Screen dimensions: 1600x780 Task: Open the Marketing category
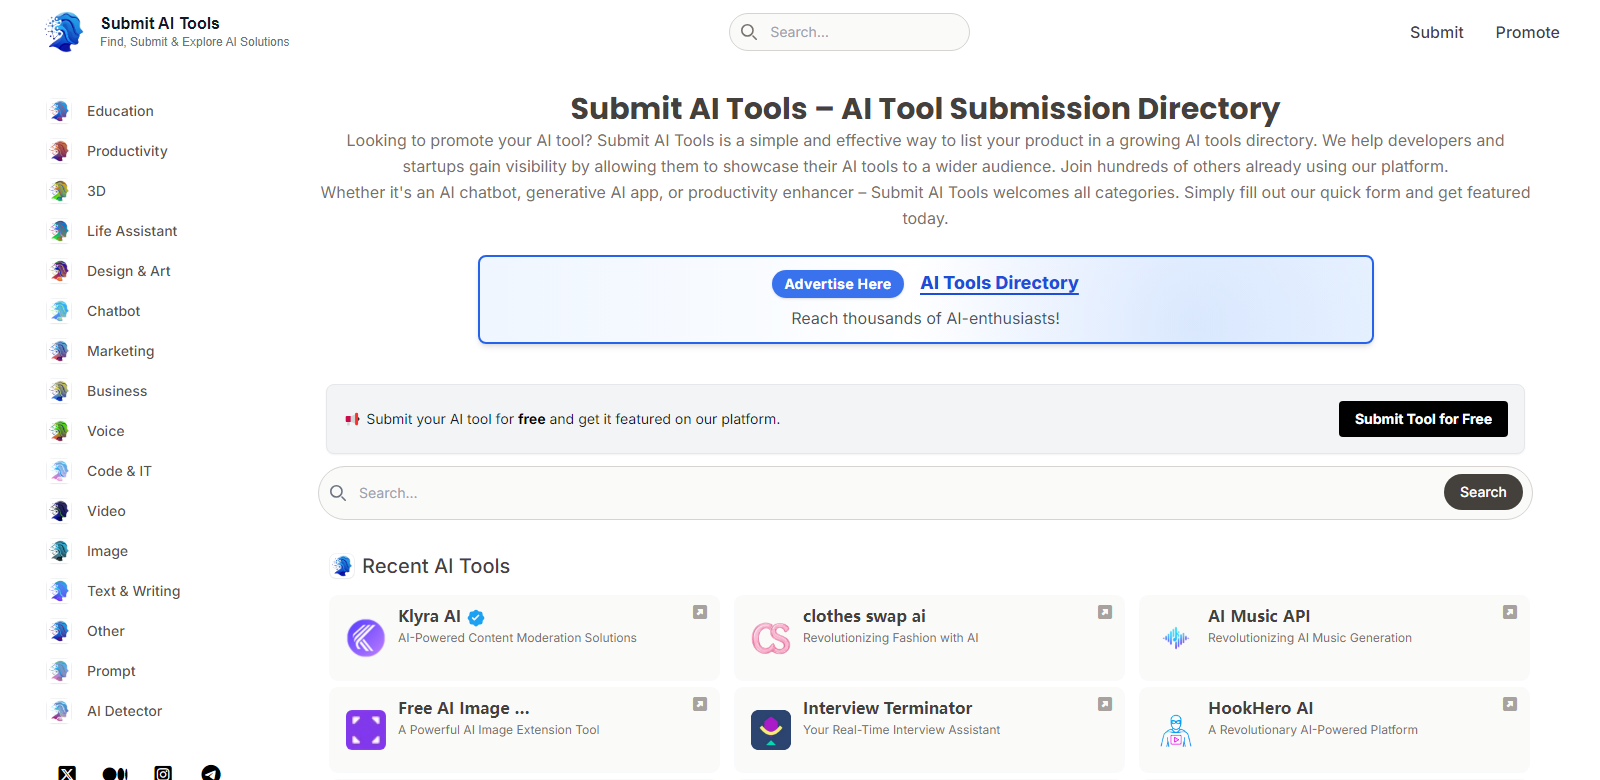[121, 351]
